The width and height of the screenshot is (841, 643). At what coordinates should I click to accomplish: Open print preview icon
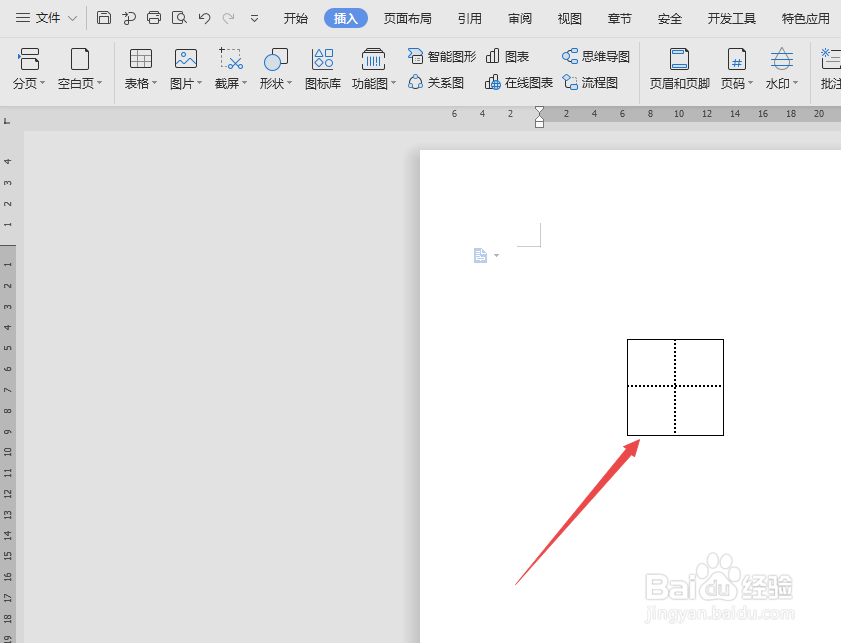pyautogui.click(x=179, y=18)
